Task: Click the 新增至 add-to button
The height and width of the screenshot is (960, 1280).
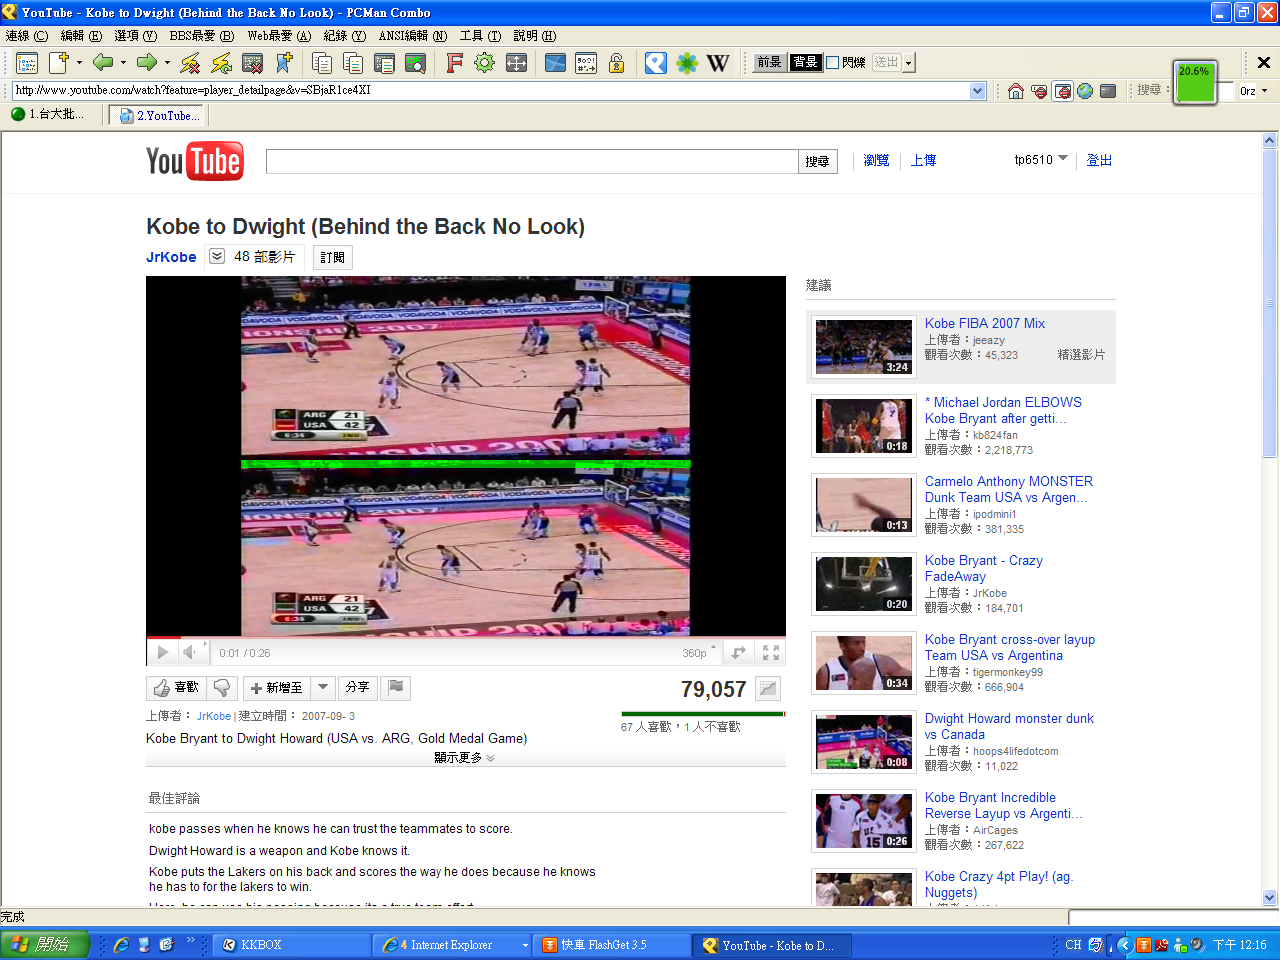Action: [277, 688]
